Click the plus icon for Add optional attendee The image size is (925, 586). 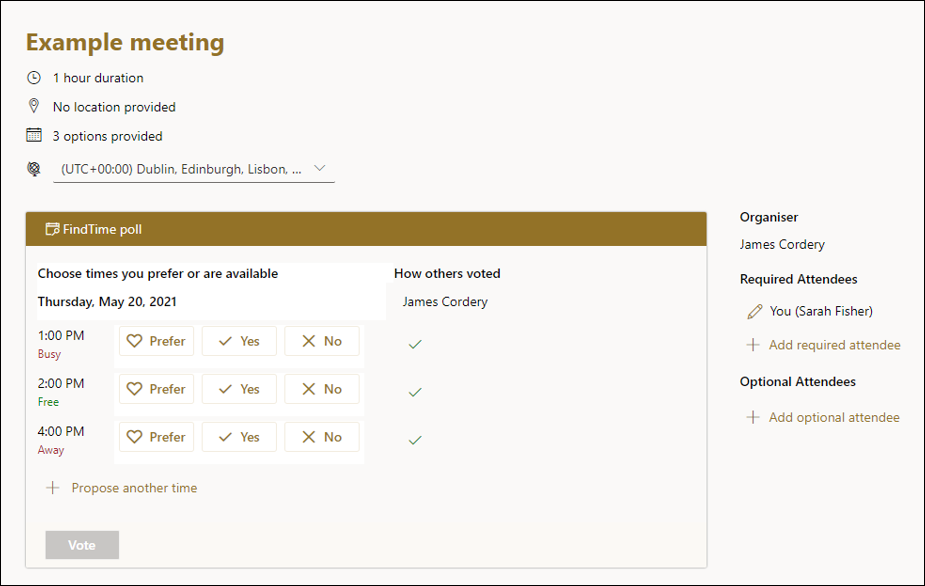click(x=753, y=417)
